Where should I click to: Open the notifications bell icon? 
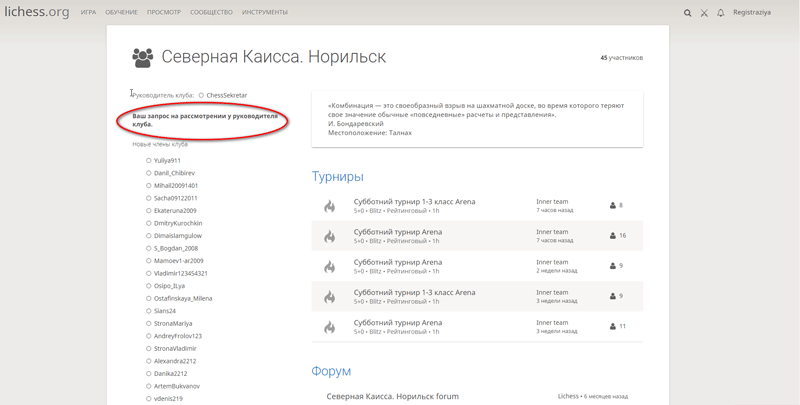720,13
